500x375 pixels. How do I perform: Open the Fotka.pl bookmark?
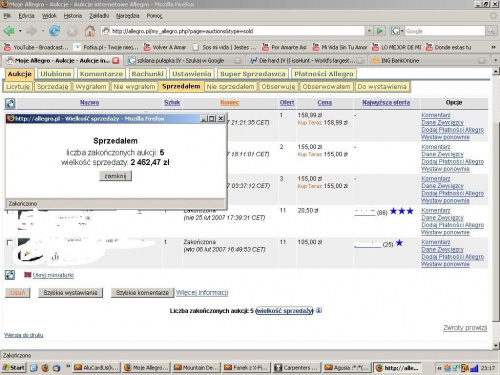[106, 47]
